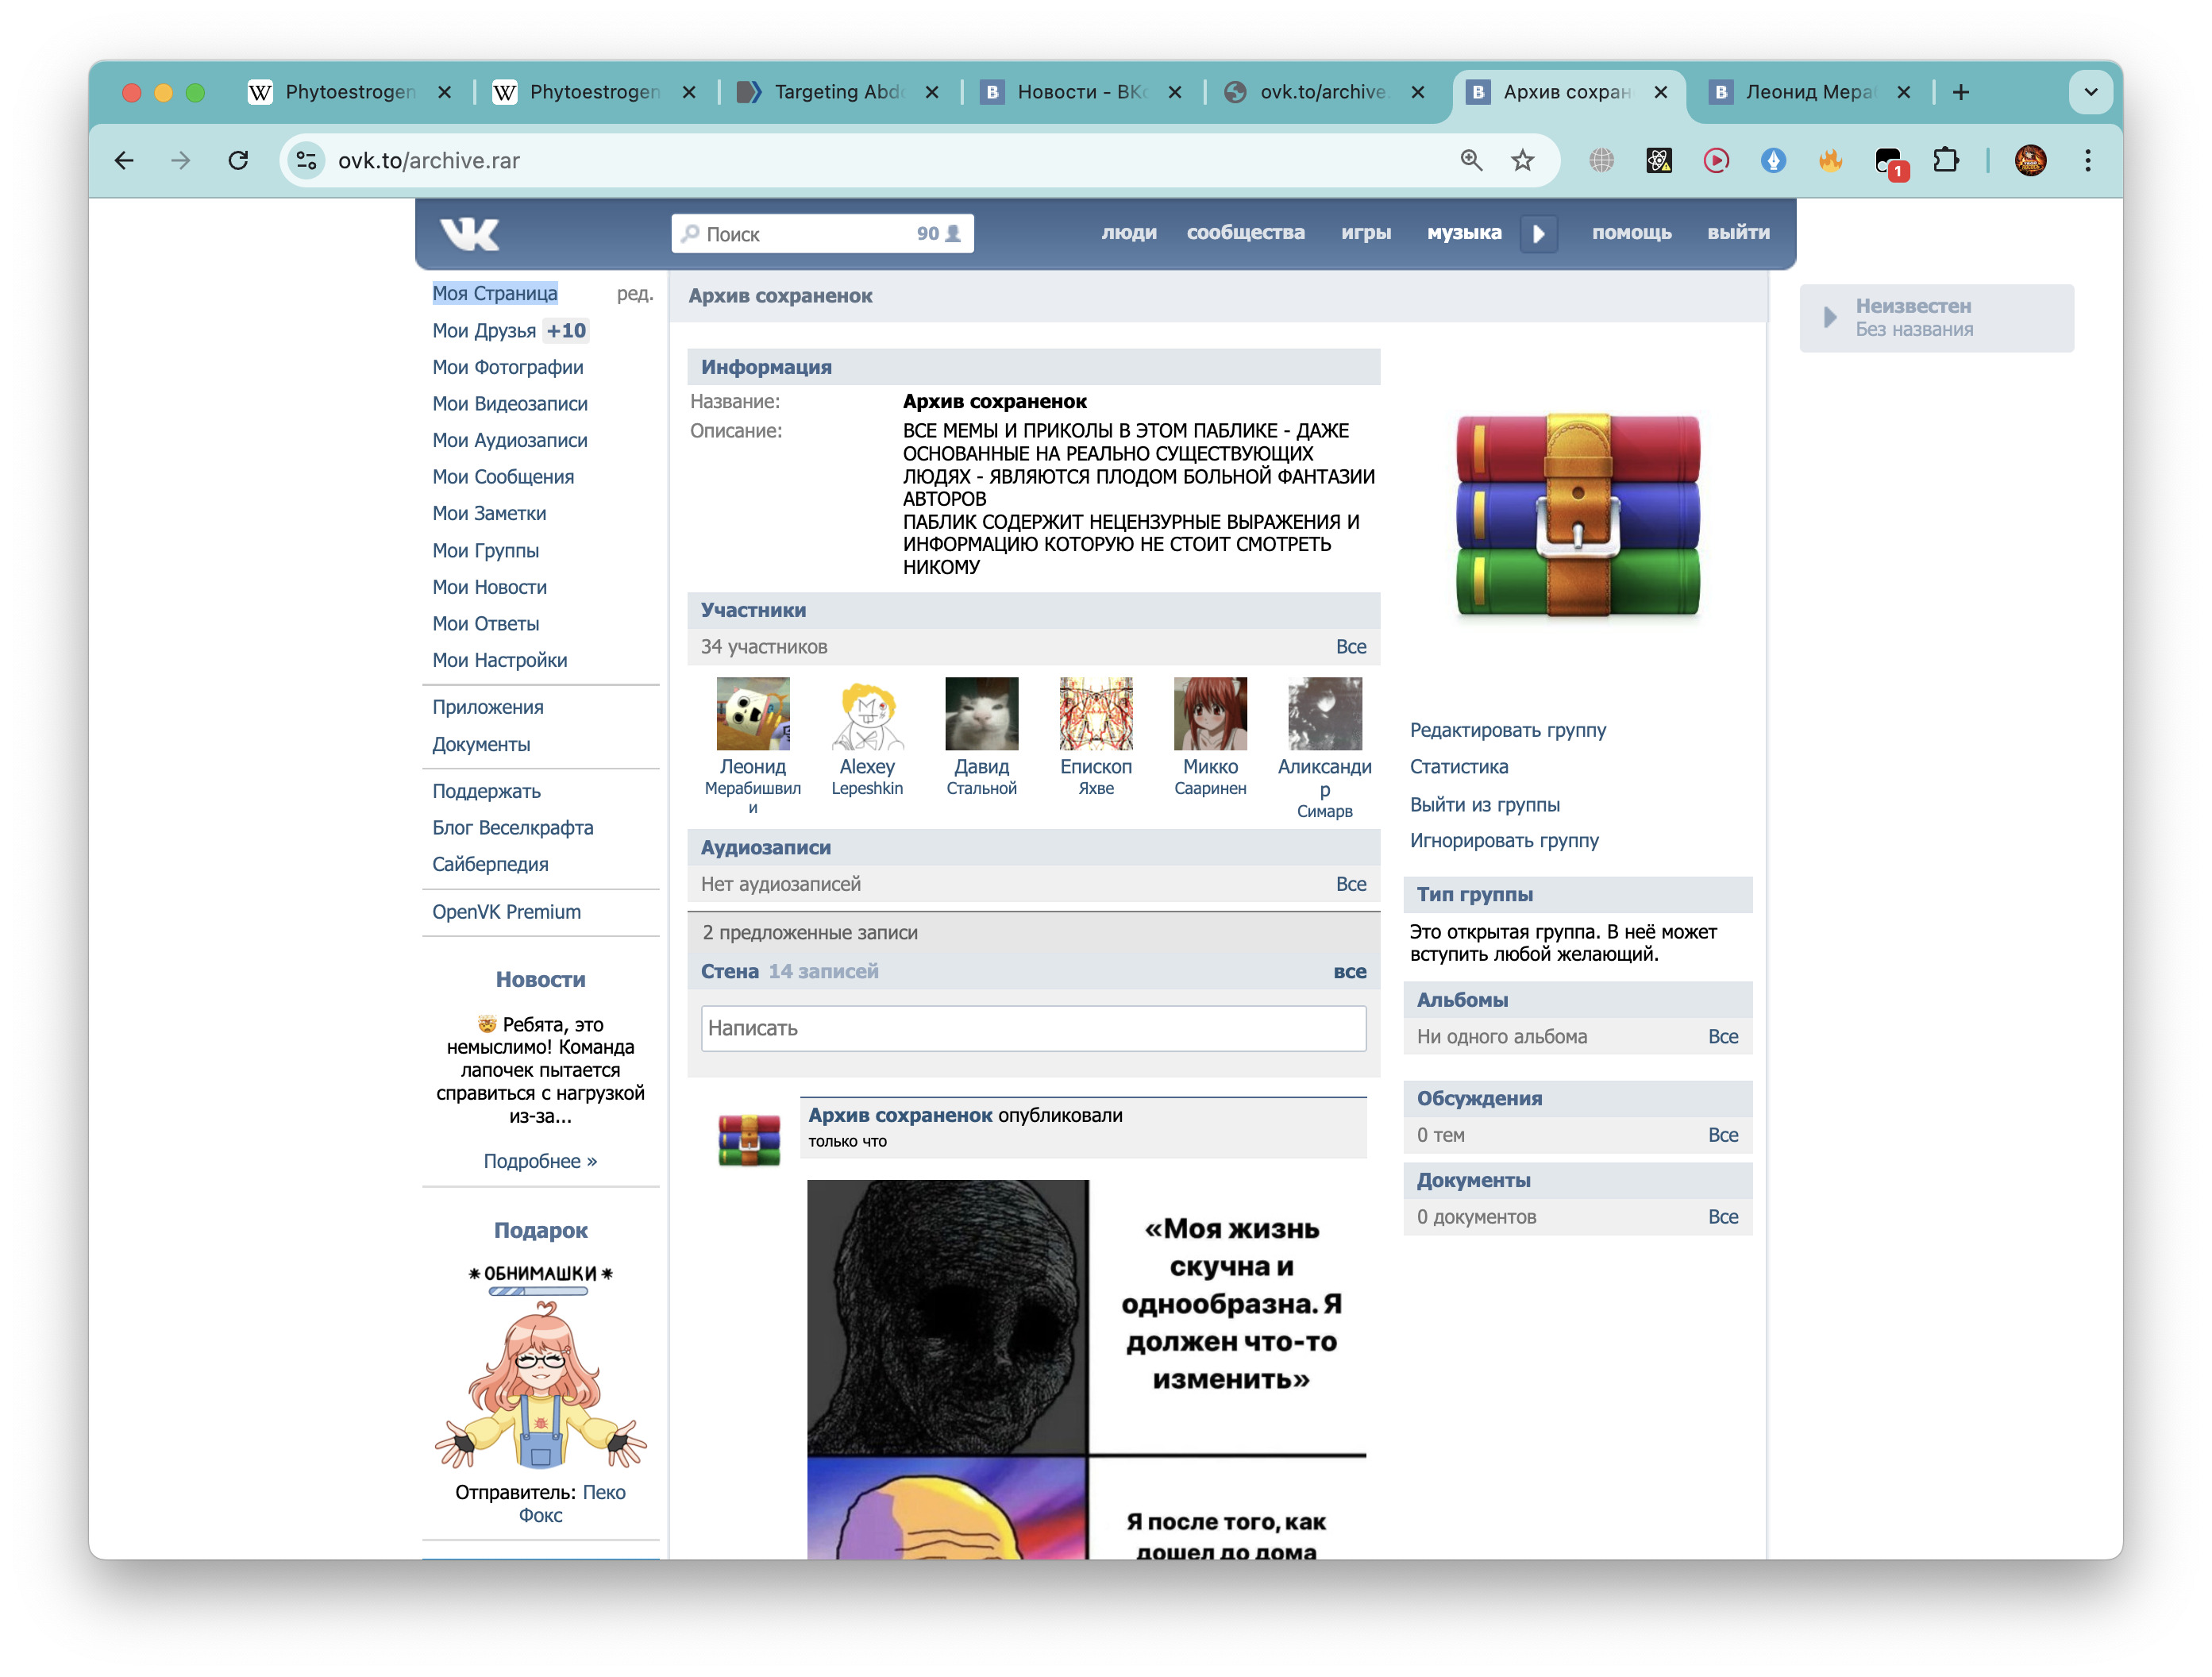
Task: Open Леонид Мерабишвили's member avatar
Action: [753, 714]
